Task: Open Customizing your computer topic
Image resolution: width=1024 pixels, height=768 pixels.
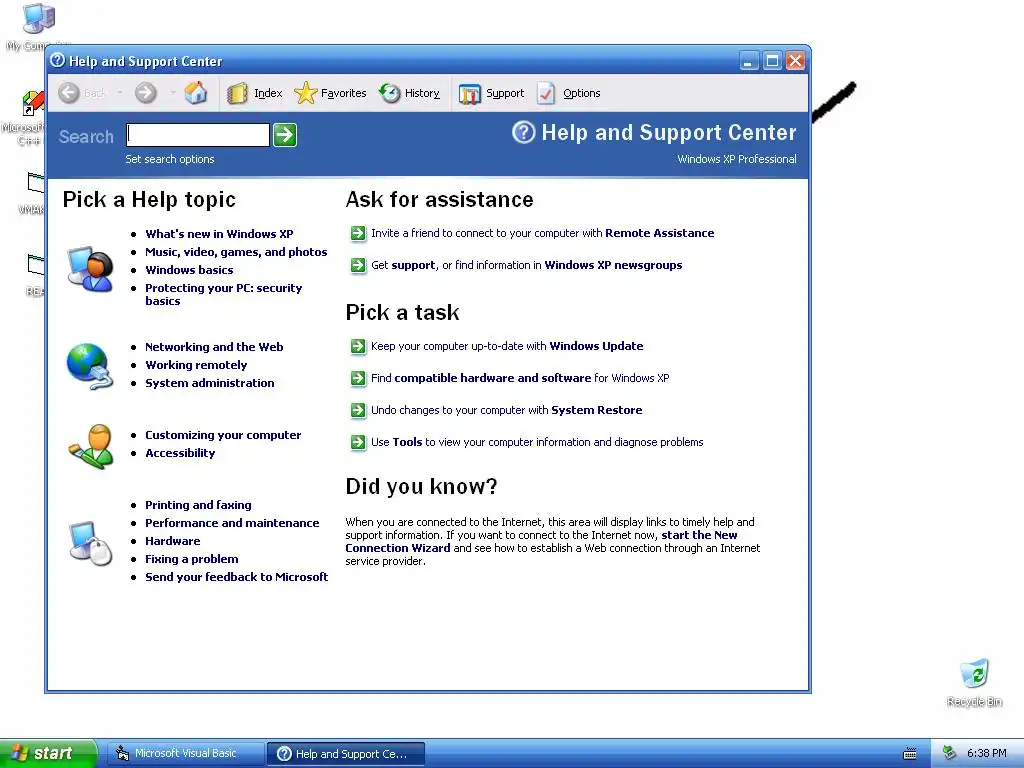Action: [x=223, y=435]
